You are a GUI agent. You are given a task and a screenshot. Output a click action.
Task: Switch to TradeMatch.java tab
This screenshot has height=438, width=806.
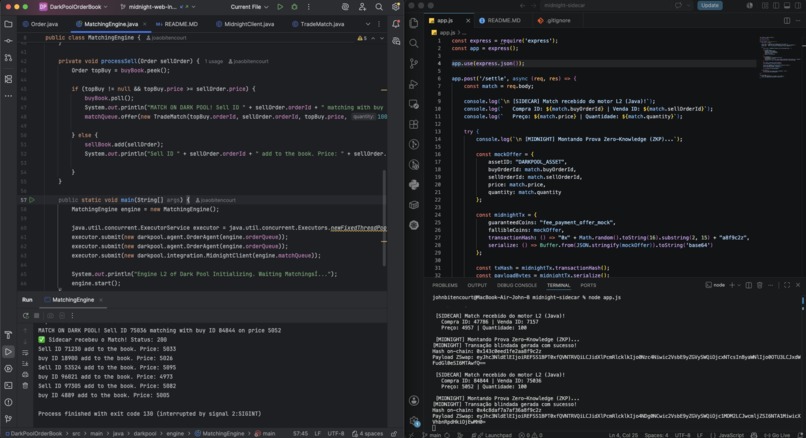(318, 24)
